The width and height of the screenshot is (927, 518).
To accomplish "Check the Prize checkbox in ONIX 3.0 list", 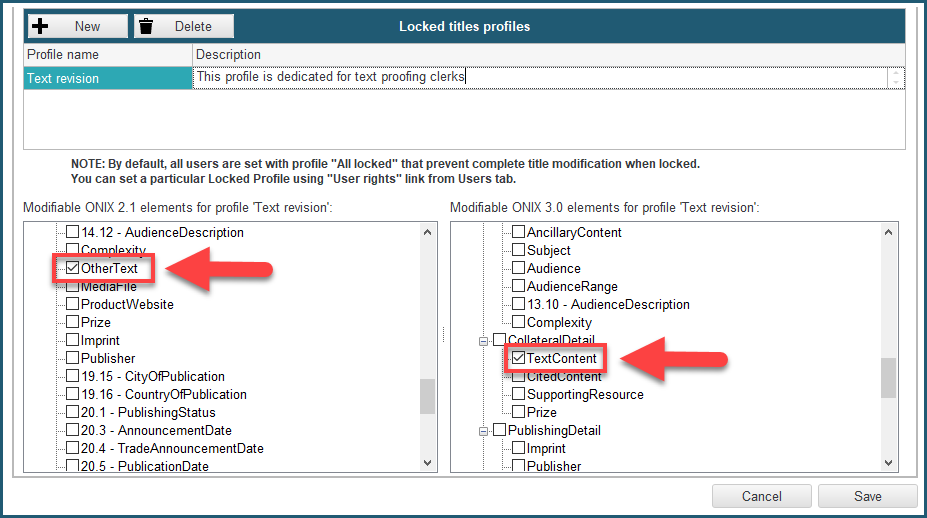I will [x=518, y=412].
